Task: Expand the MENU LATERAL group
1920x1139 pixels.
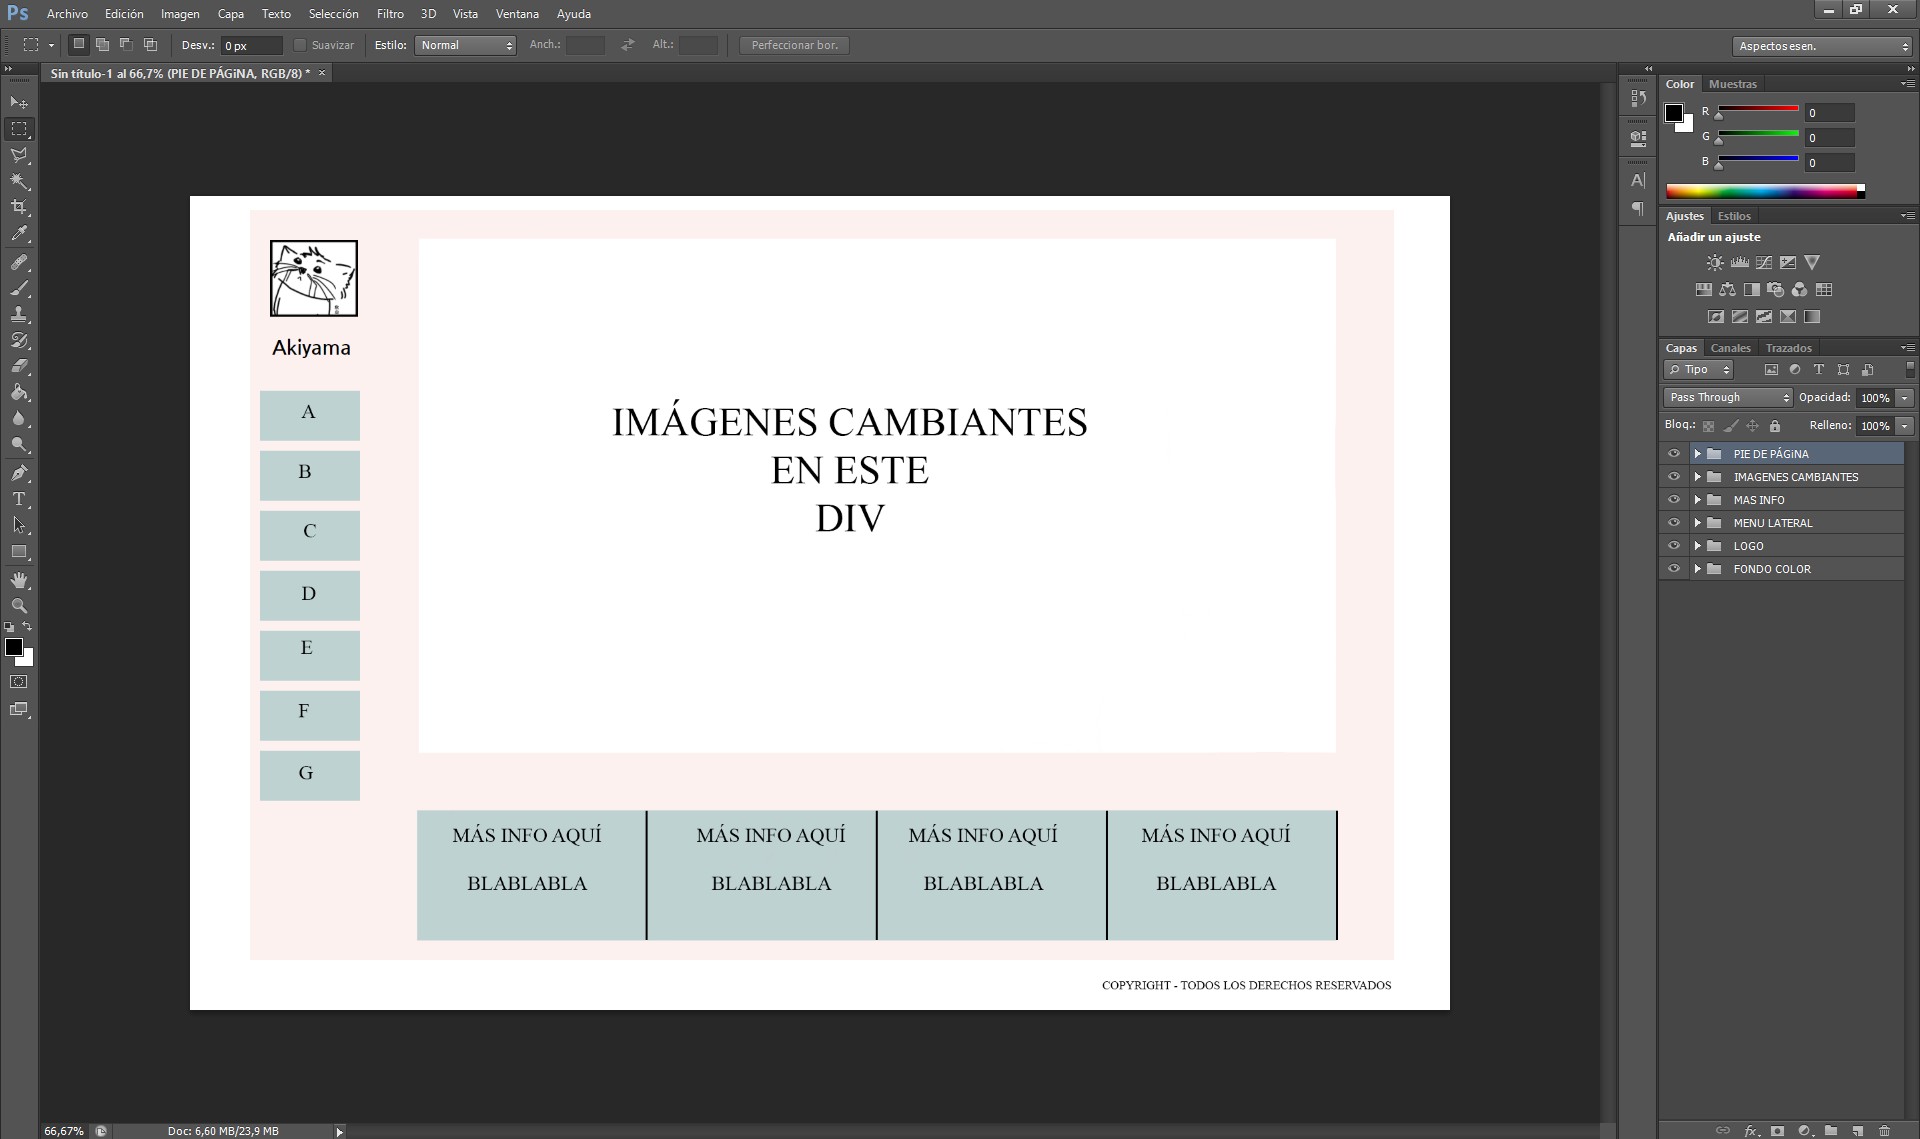Action: pos(1697,523)
